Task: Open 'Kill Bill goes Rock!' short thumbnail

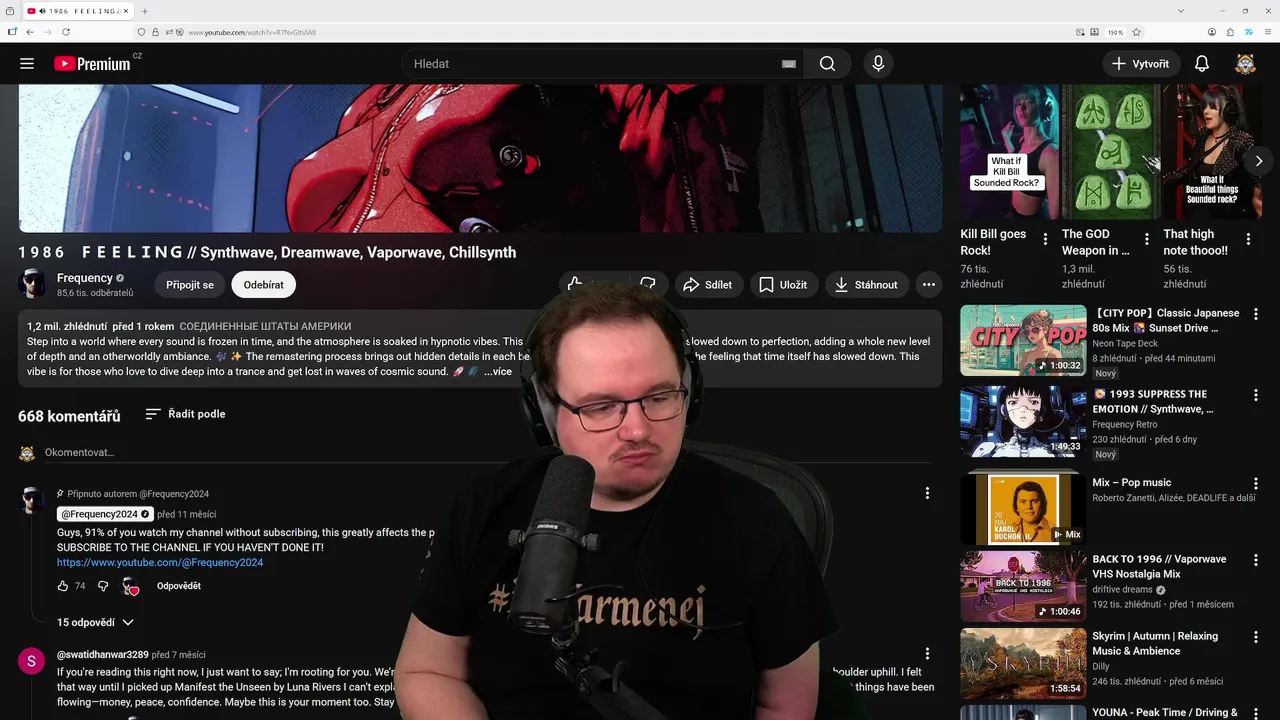Action: [1008, 152]
